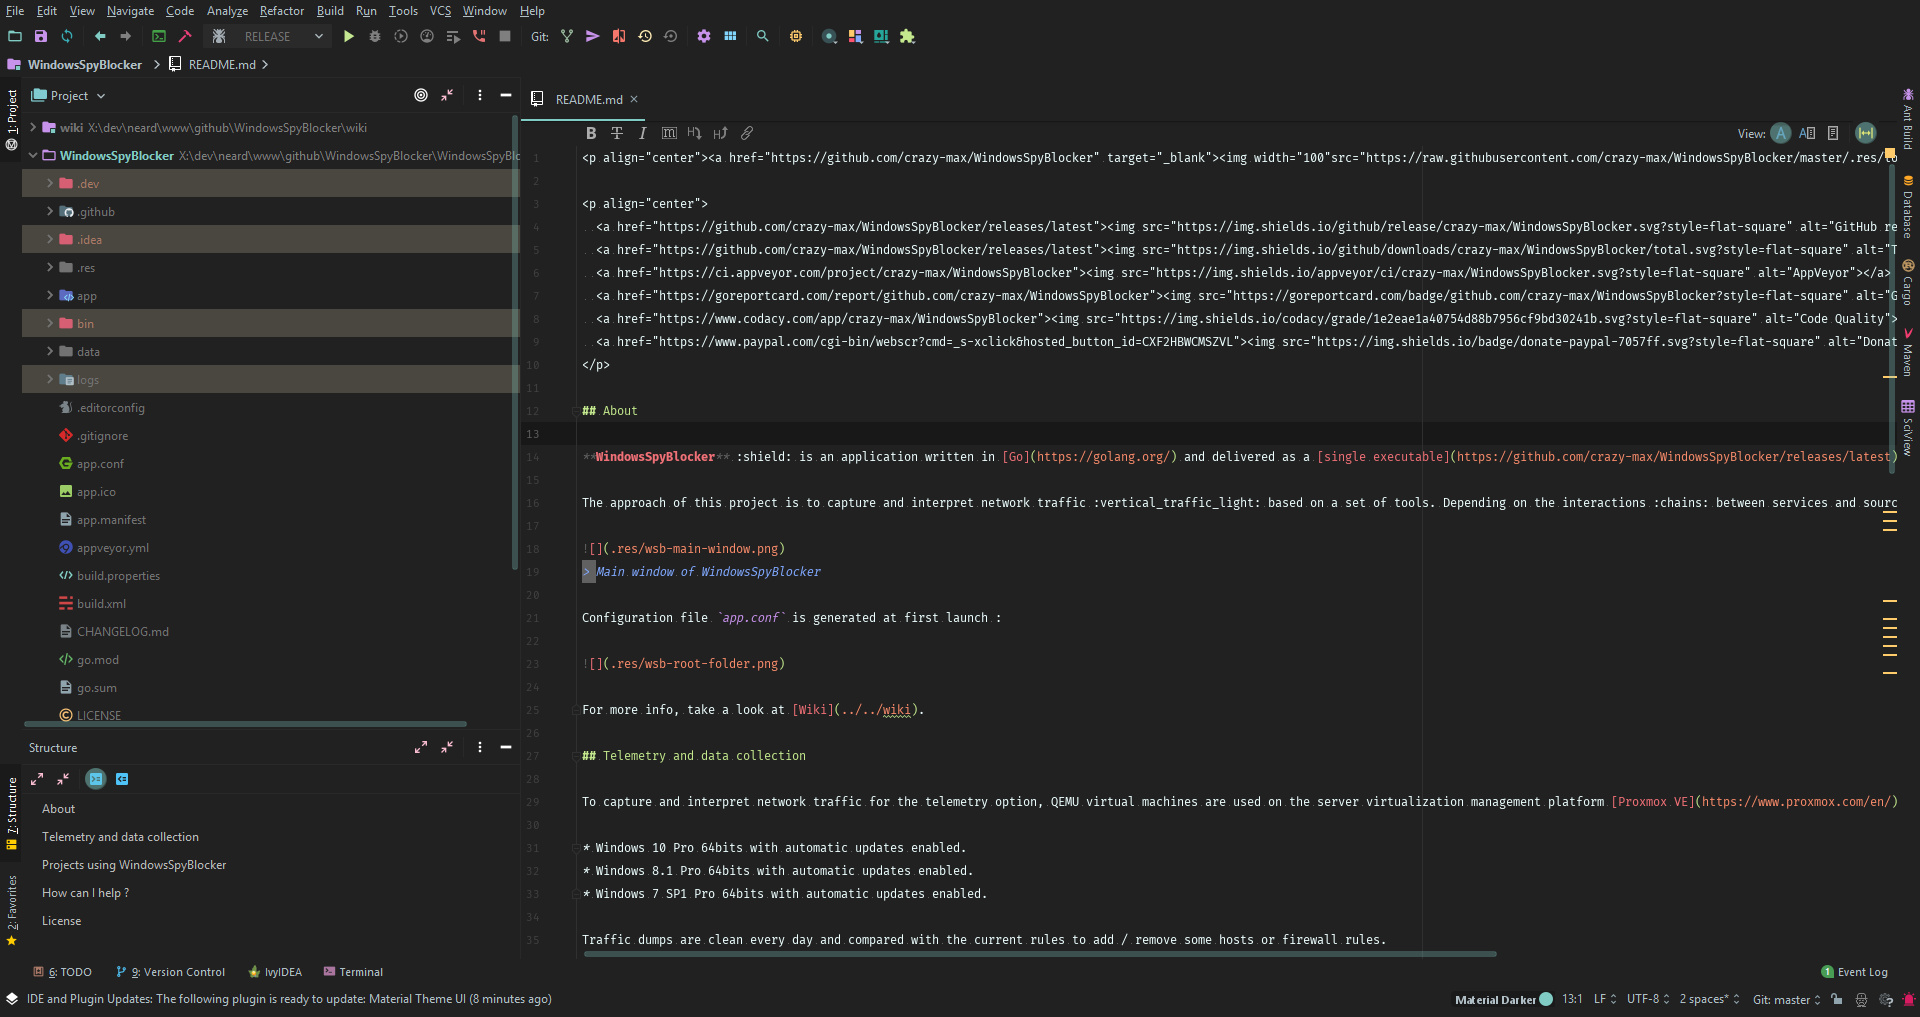Toggle Bold in the Markdown toolbar

pyautogui.click(x=590, y=133)
